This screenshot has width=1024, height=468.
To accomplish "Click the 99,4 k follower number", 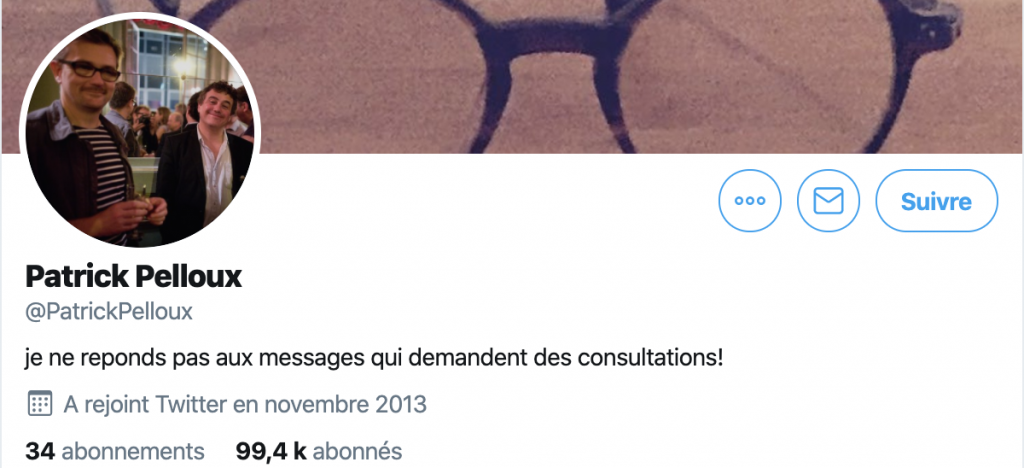I will pyautogui.click(x=271, y=451).
